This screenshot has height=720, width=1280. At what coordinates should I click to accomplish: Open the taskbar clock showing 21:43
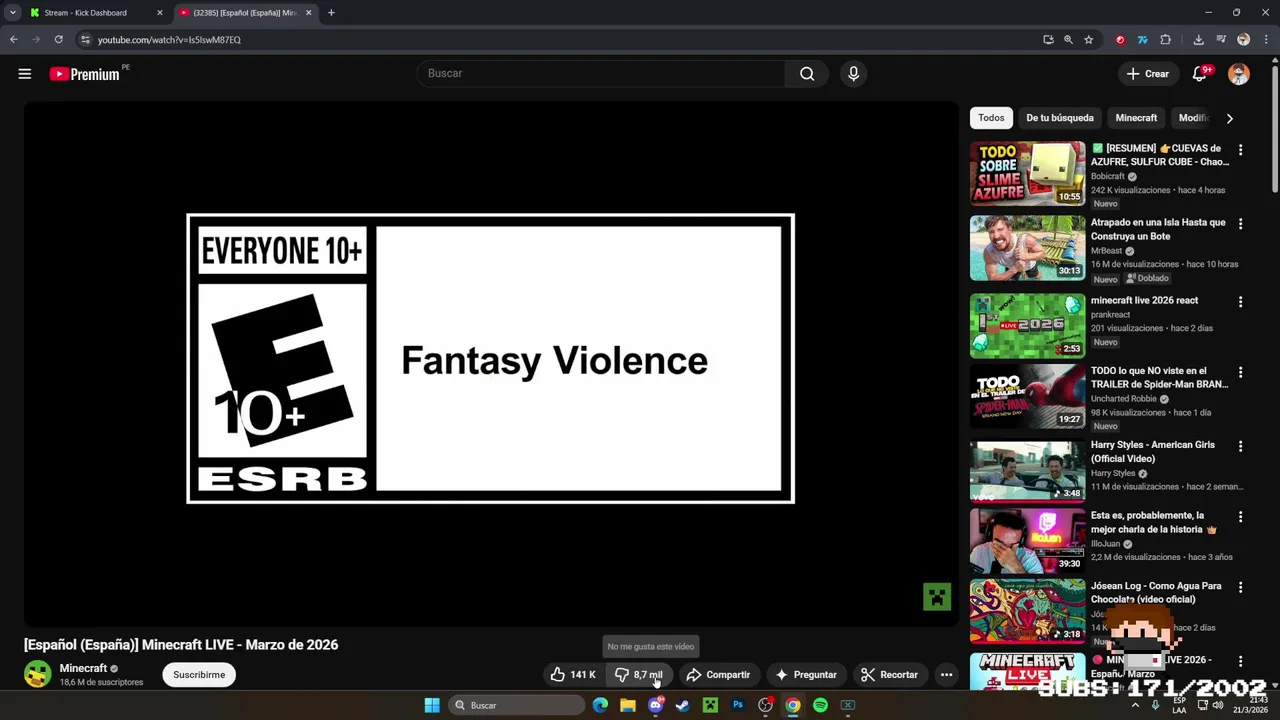(x=1252, y=705)
